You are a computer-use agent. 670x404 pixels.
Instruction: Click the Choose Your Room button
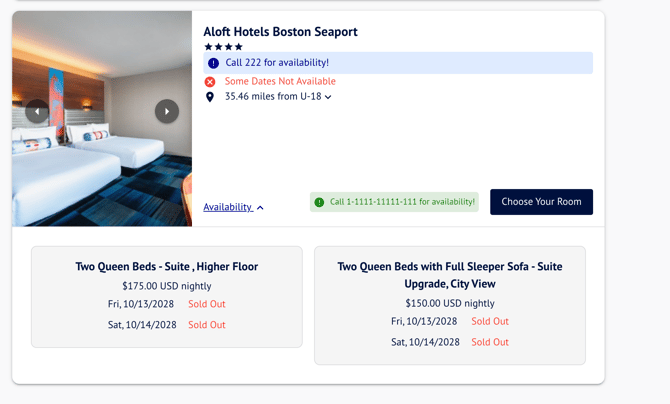coord(541,202)
